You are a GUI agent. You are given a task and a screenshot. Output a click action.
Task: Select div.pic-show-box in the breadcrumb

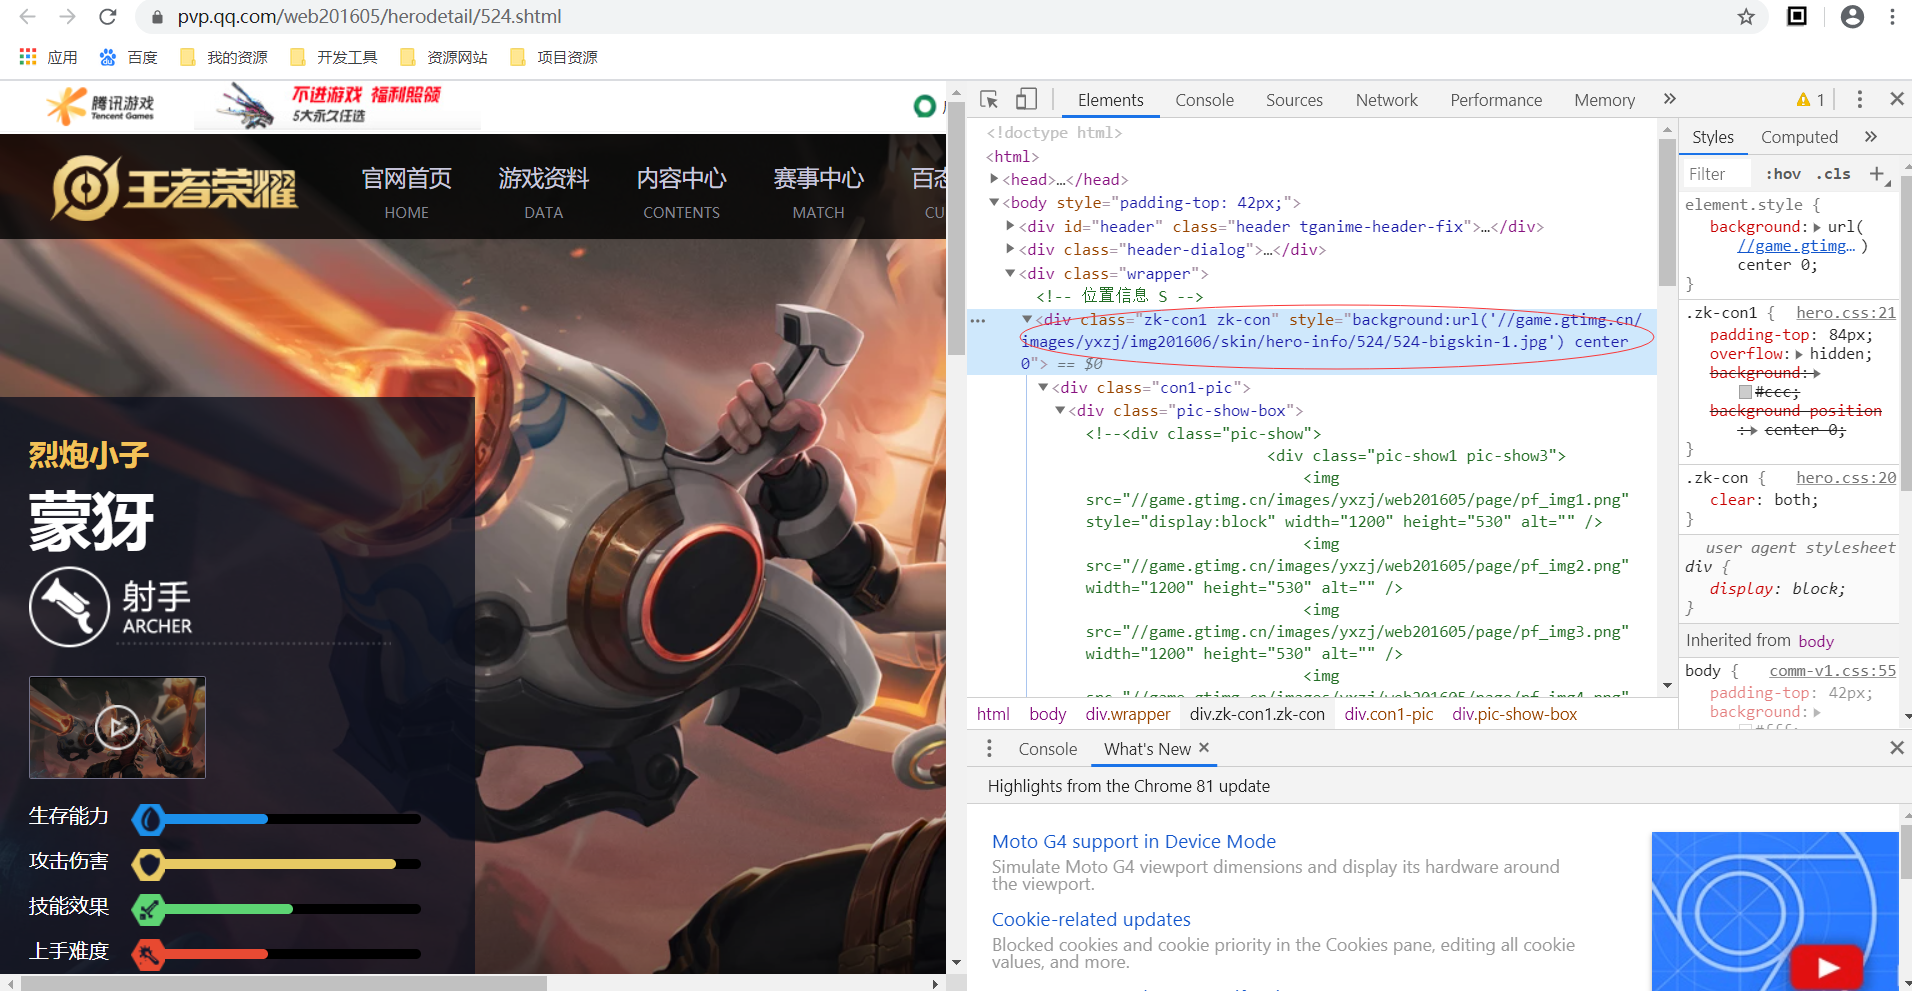click(1514, 714)
